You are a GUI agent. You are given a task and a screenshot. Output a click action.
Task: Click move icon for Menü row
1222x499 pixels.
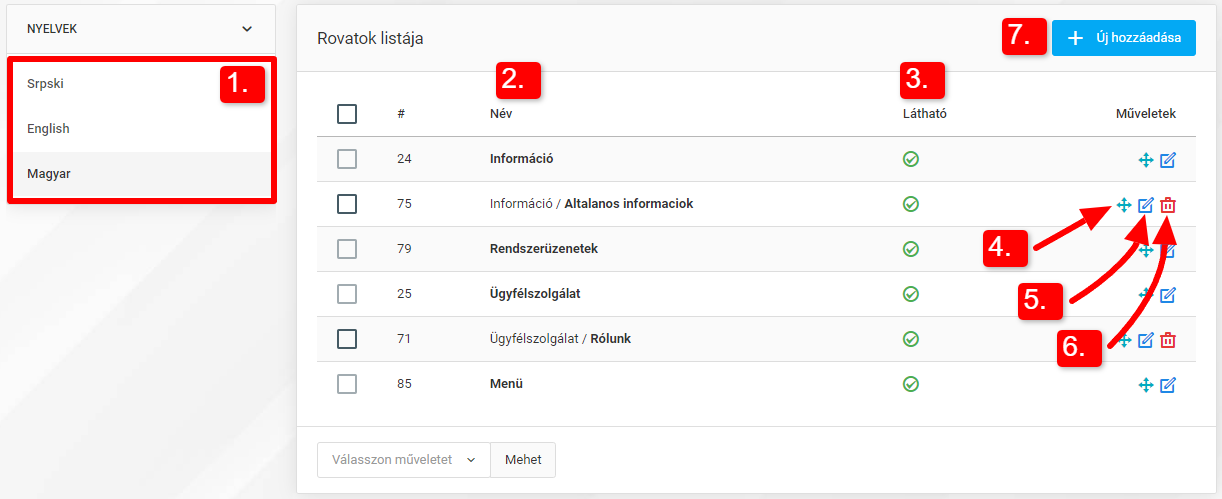pyautogui.click(x=1146, y=385)
